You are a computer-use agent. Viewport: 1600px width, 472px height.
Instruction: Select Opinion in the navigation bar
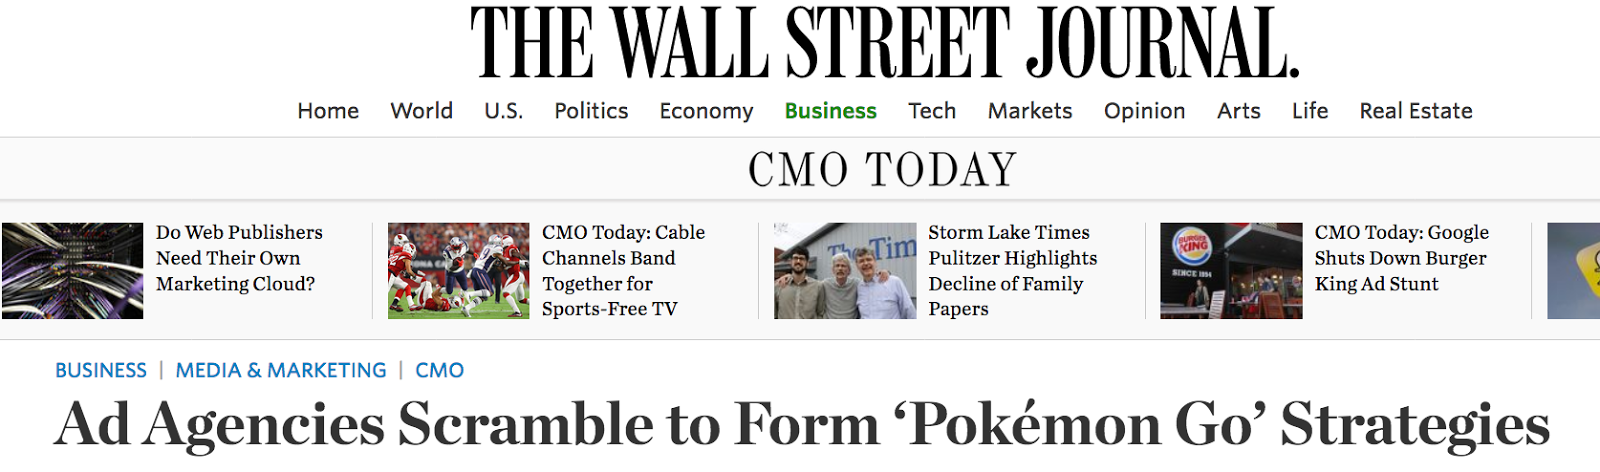tap(1144, 111)
